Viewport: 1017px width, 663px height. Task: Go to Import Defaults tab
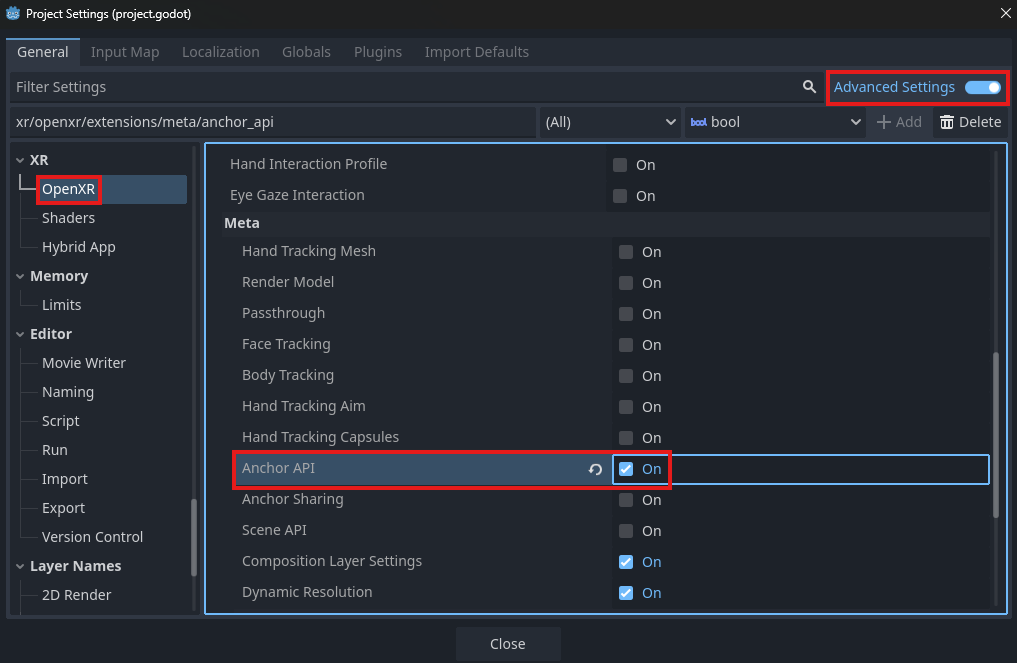tap(477, 52)
